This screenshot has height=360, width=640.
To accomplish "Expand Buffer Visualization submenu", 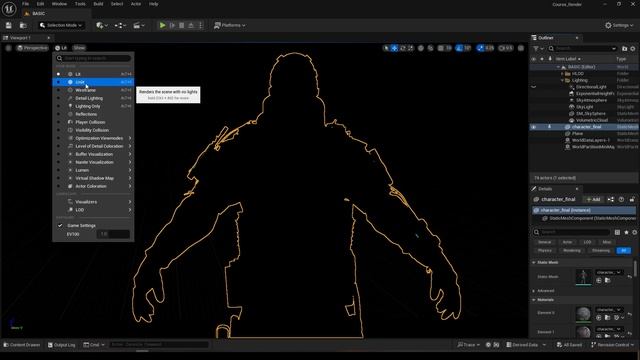I will 93,154.
